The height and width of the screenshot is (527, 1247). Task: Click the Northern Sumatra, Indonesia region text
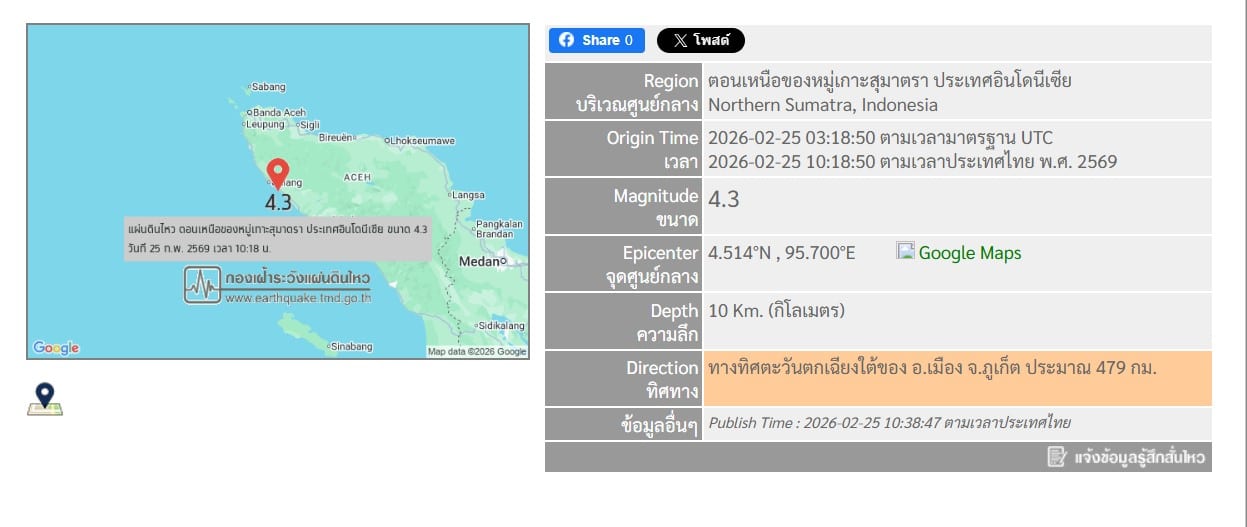[823, 105]
